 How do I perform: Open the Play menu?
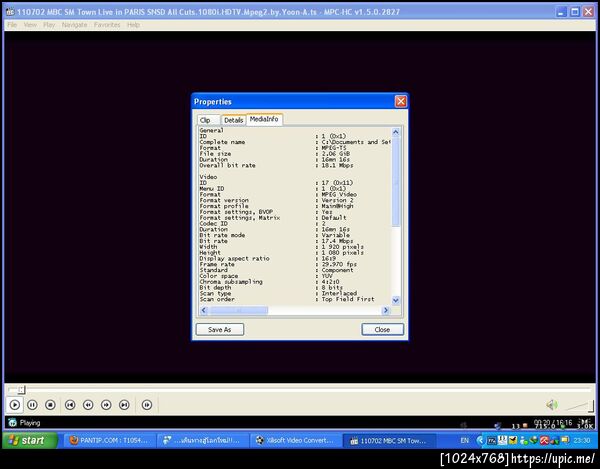coord(49,25)
